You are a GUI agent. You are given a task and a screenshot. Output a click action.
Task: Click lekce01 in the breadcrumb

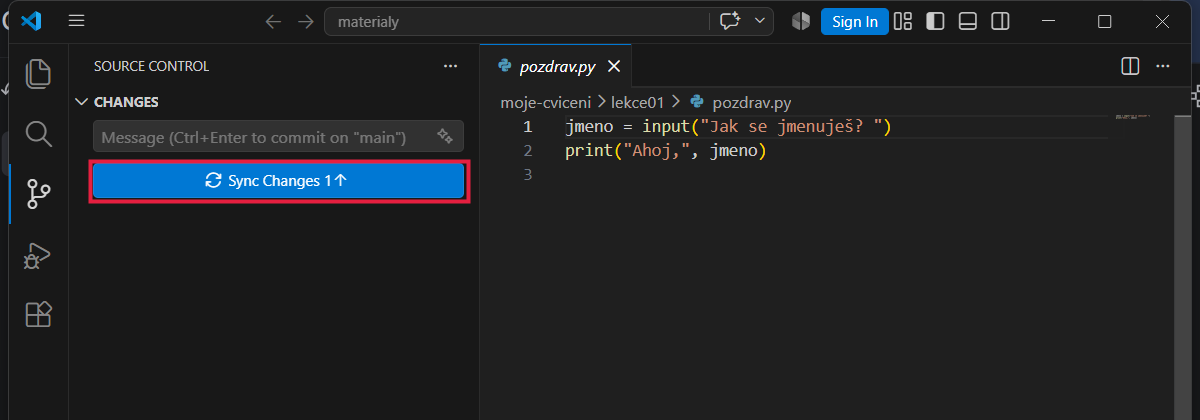[x=638, y=102]
